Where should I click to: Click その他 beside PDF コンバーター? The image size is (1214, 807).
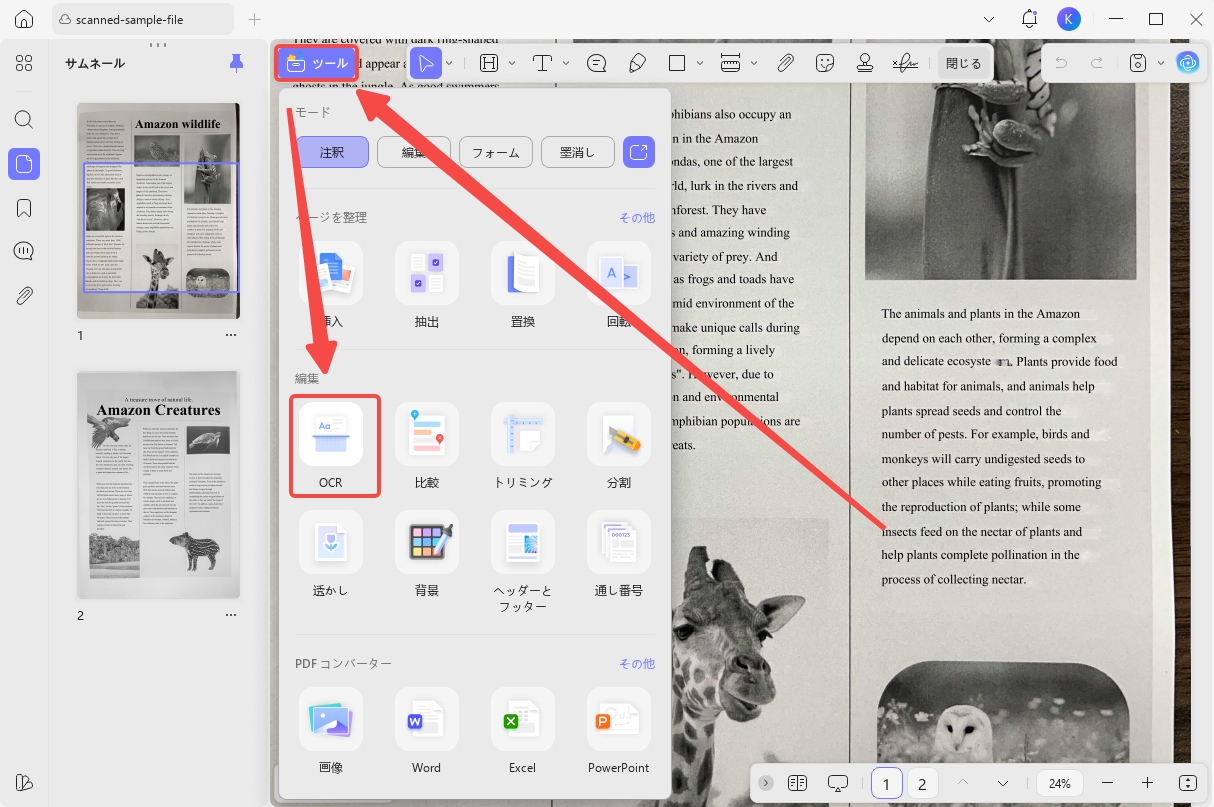637,663
